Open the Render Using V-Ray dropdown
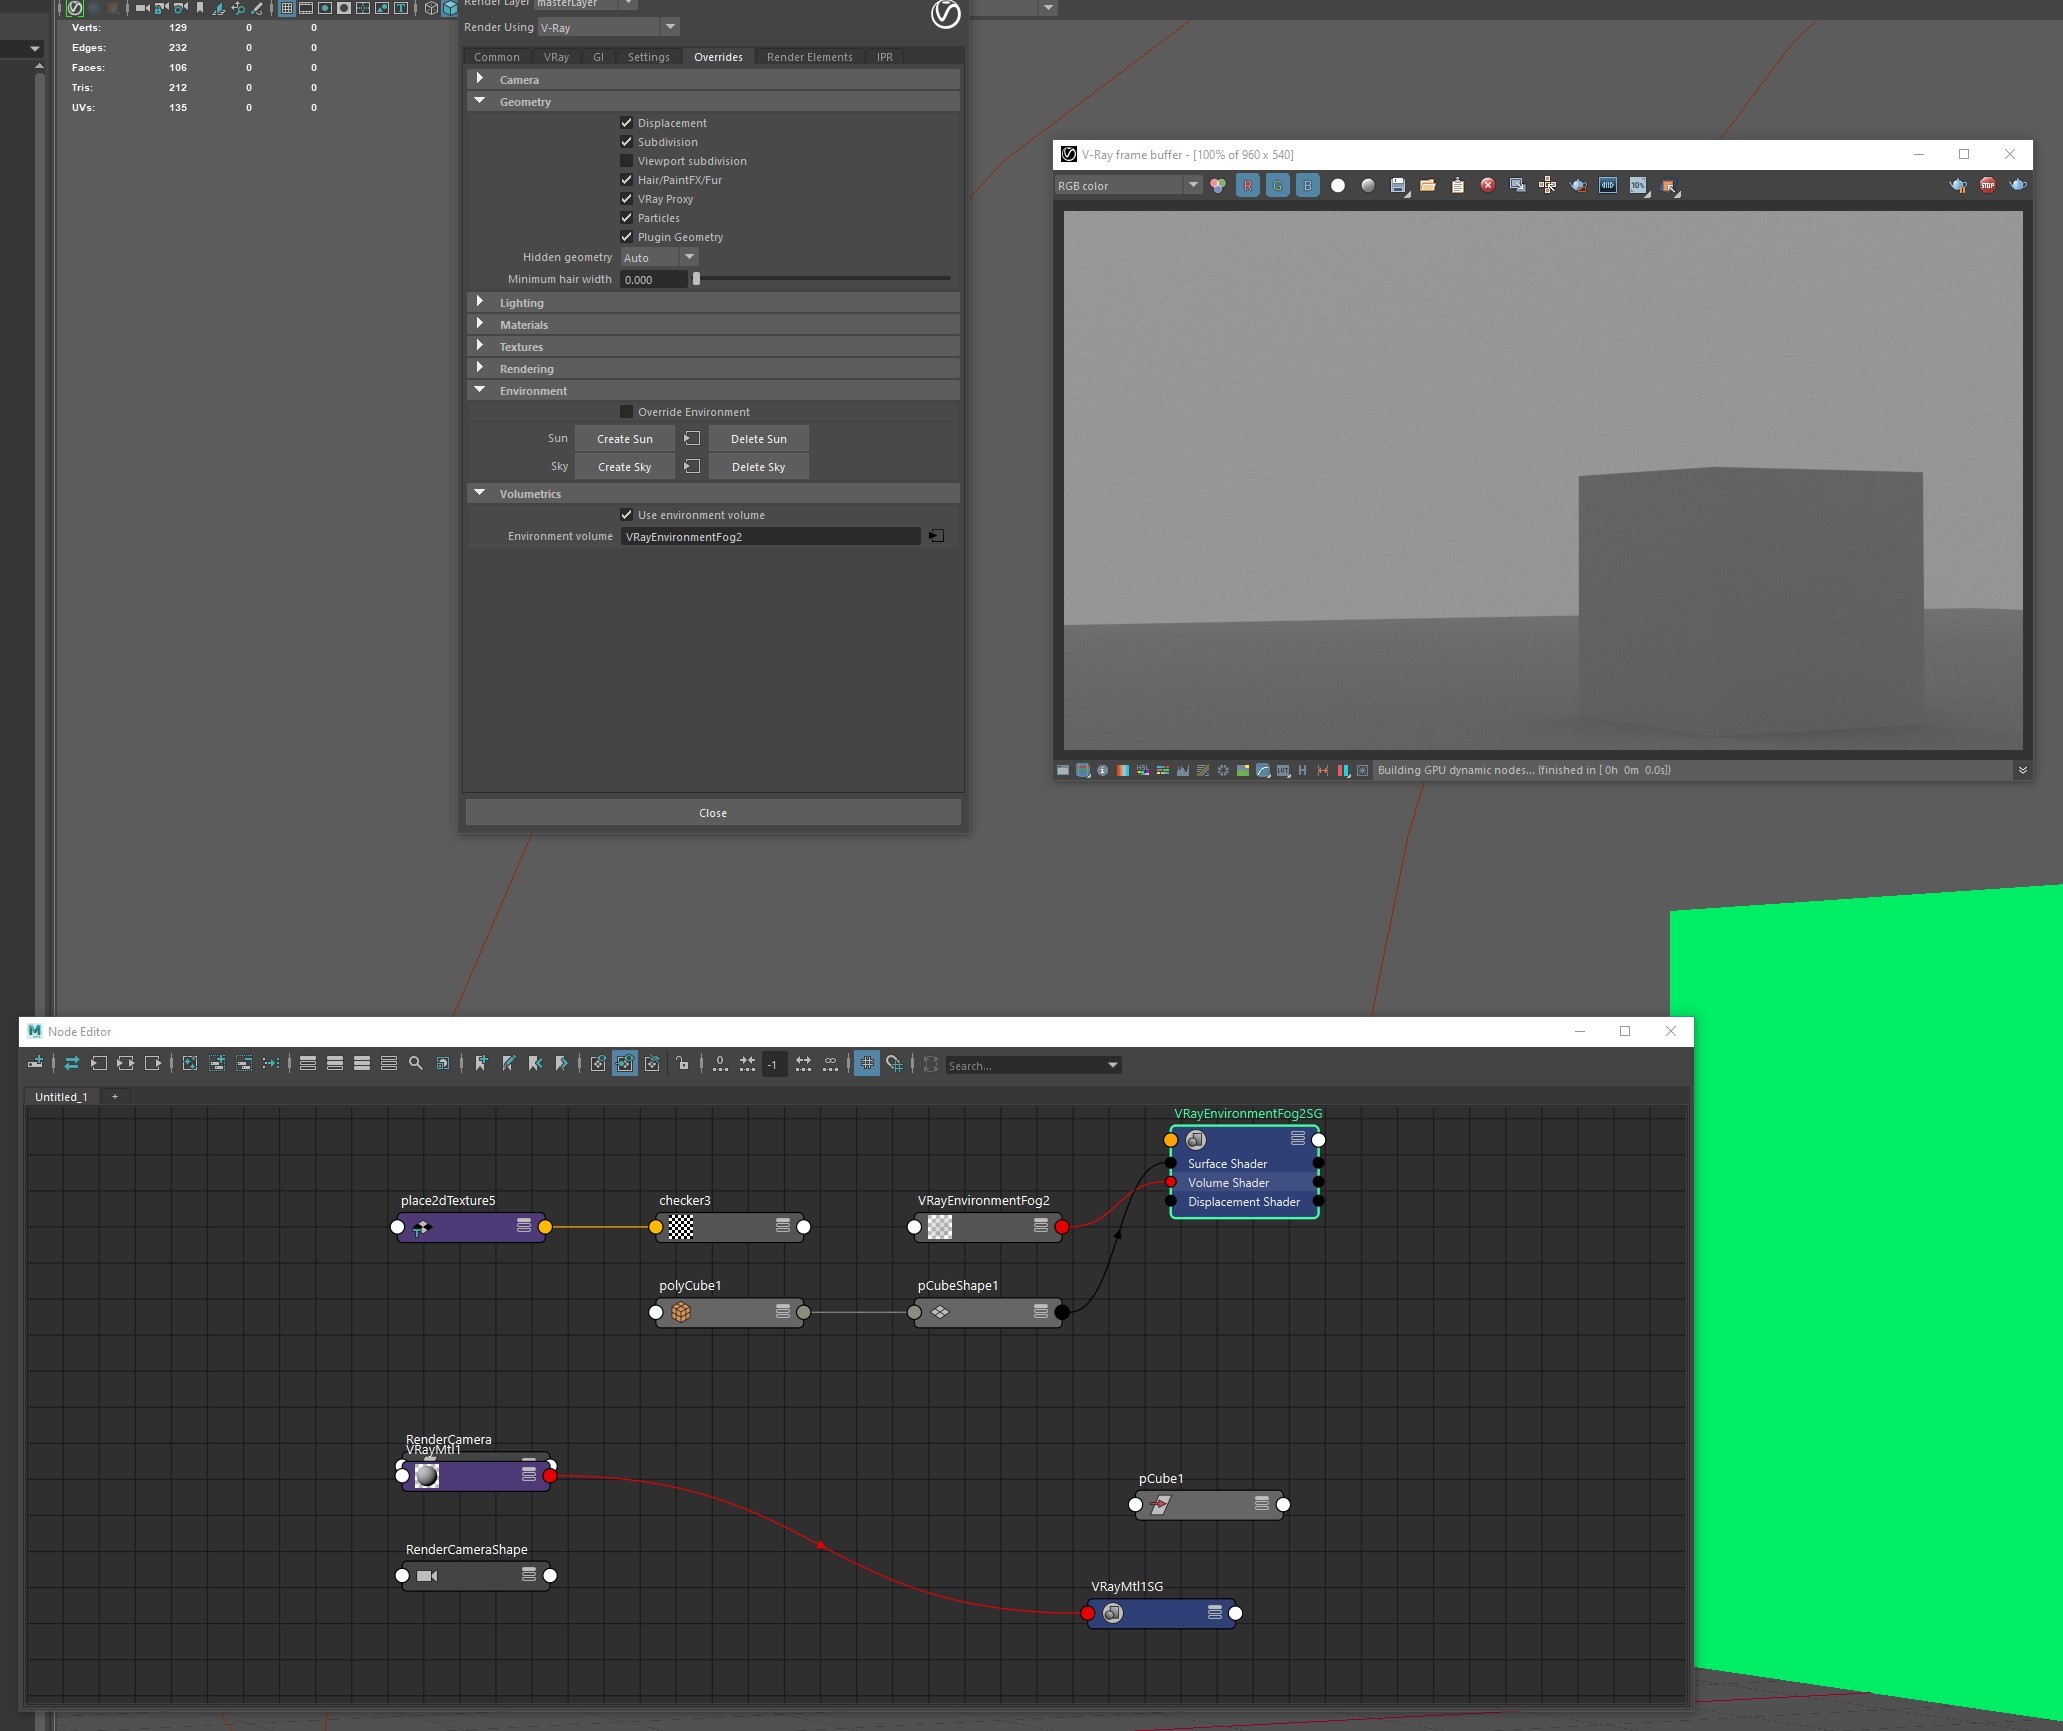This screenshot has width=2063, height=1731. [609, 27]
